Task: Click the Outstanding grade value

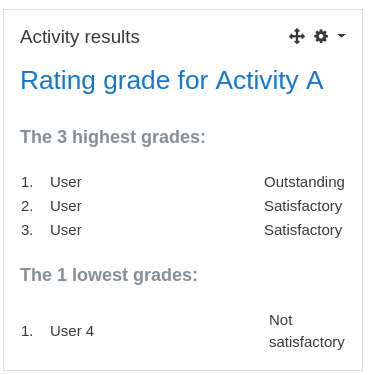Action: point(304,182)
